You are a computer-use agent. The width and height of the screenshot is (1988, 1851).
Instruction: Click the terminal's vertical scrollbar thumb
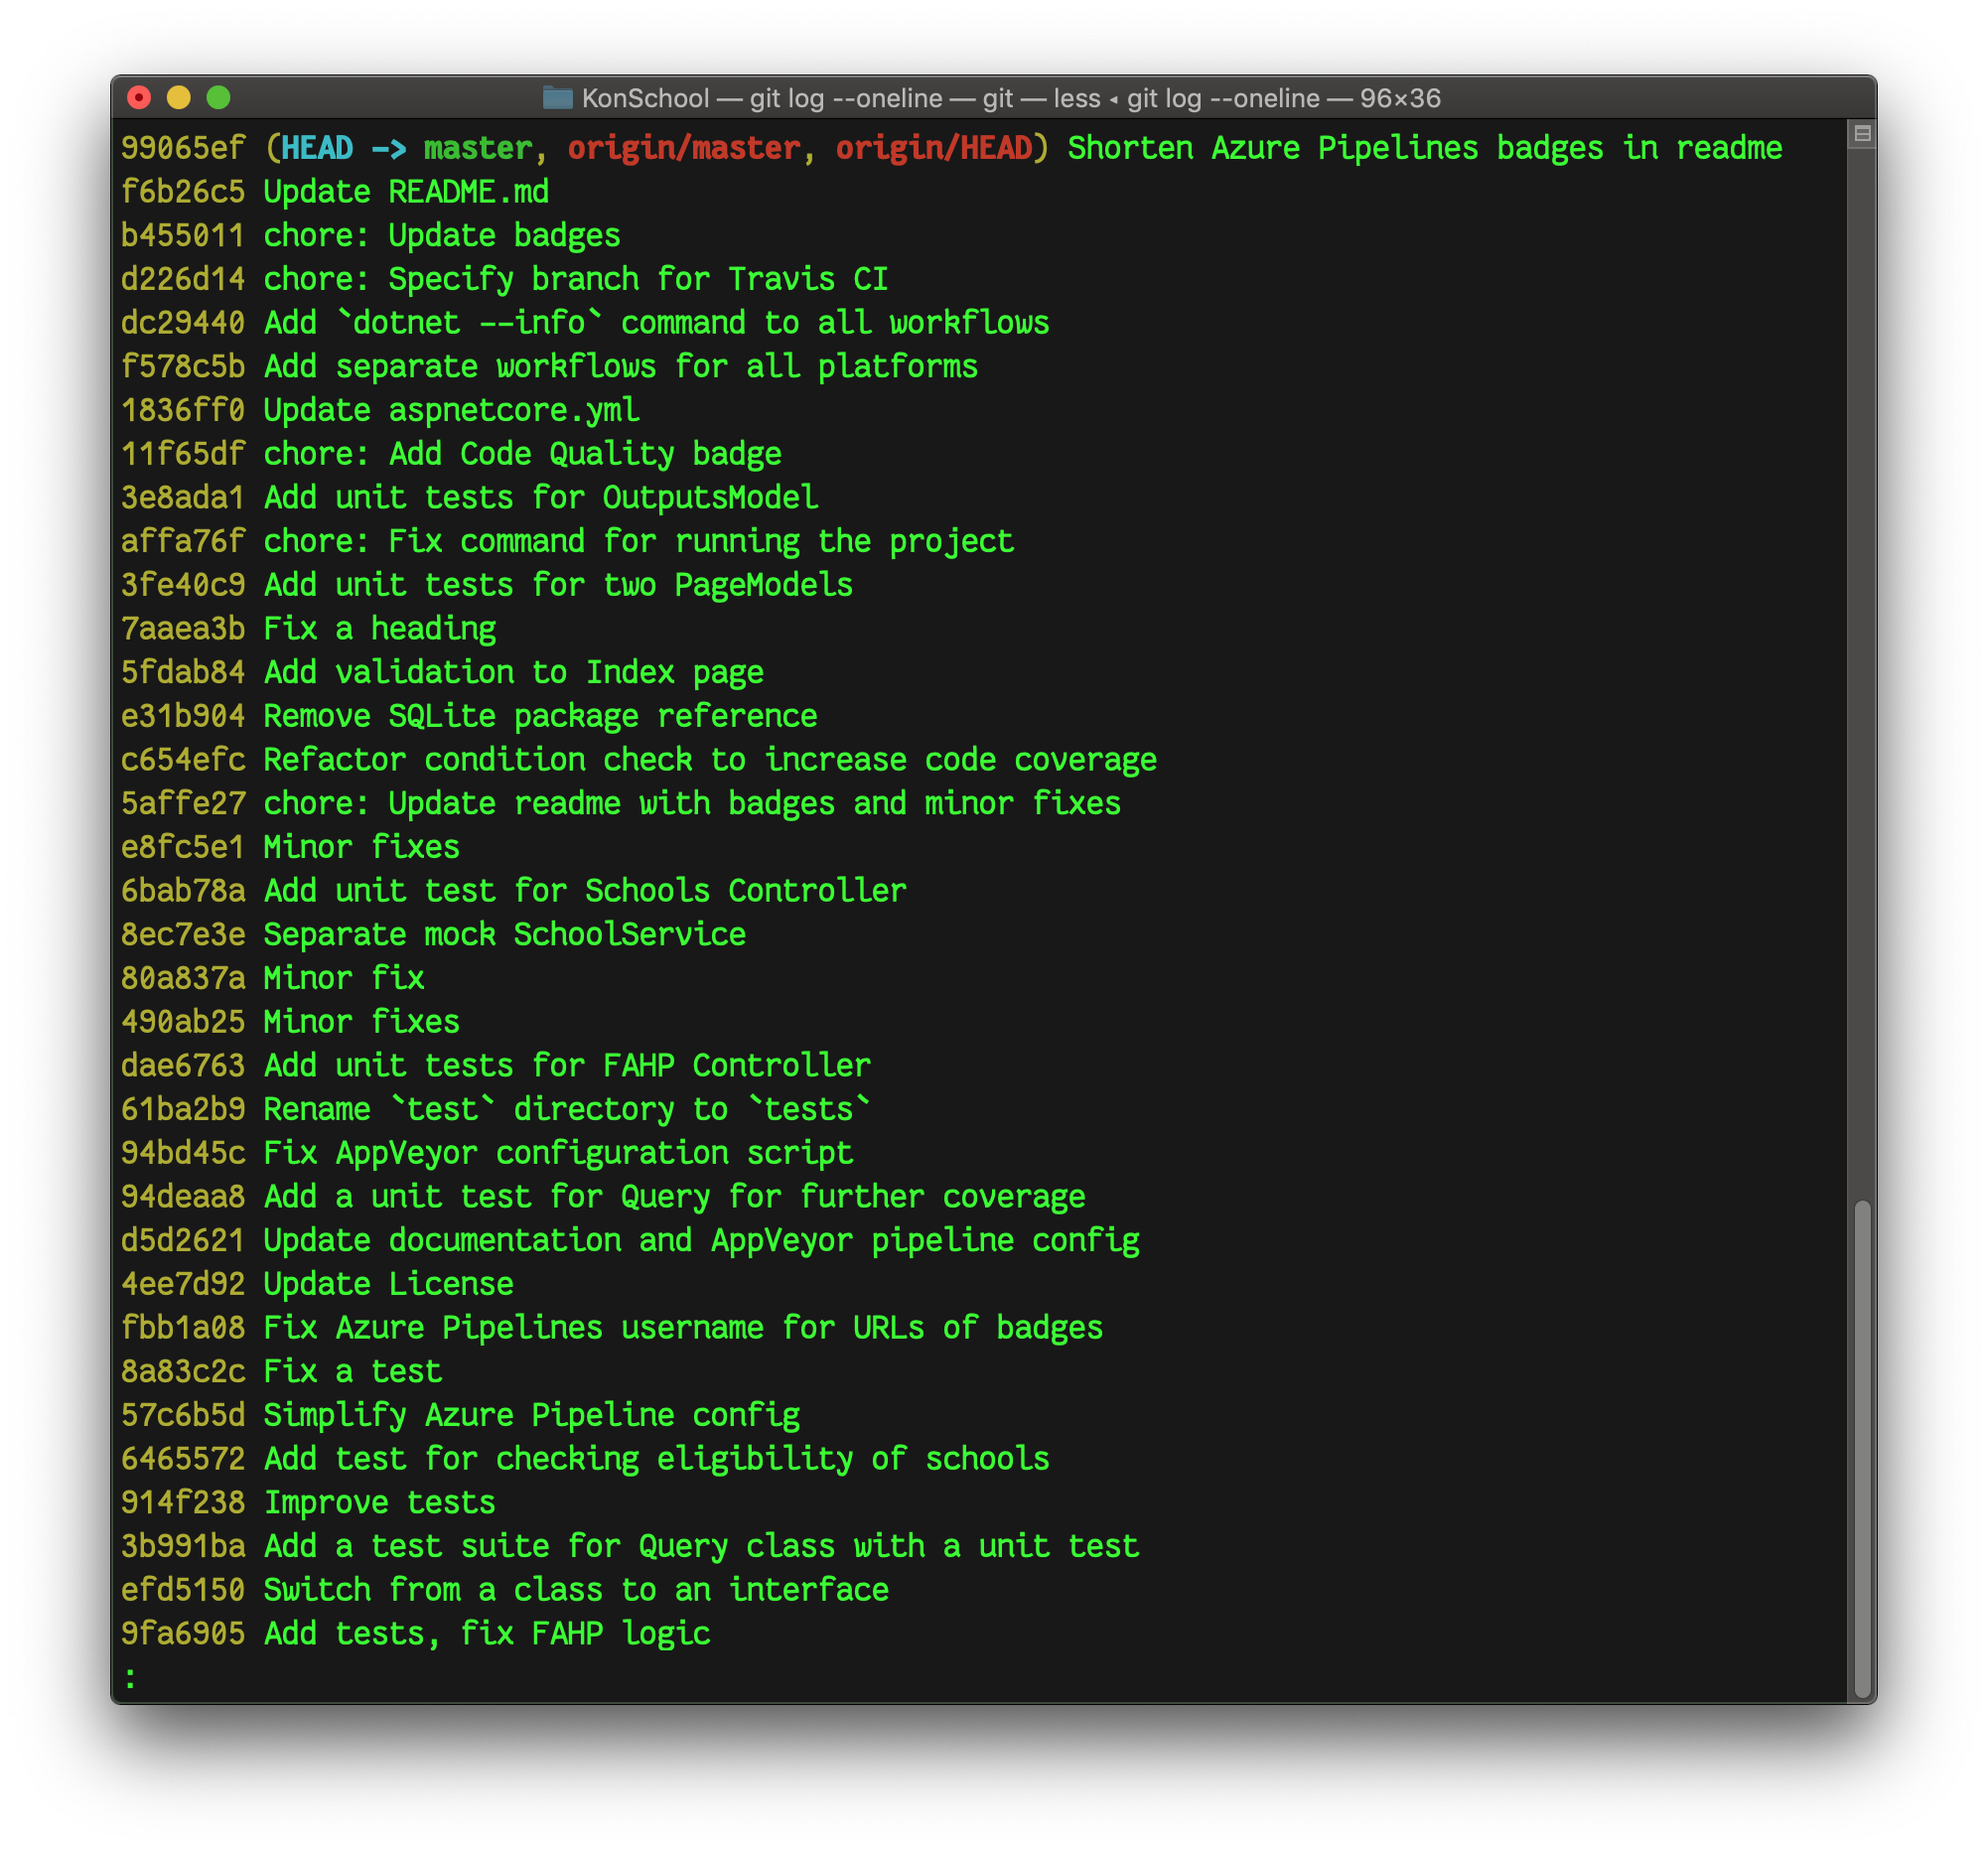[1861, 1448]
